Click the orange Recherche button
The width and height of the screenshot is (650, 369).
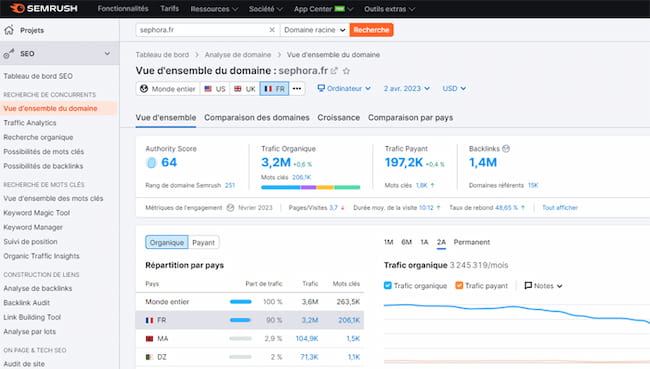tap(371, 30)
